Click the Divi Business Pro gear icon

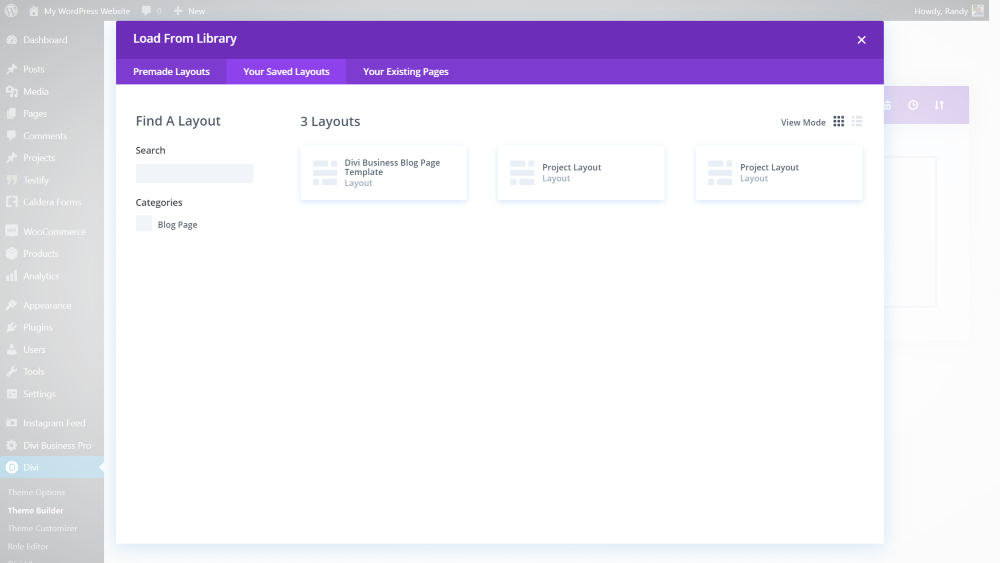click(11, 445)
